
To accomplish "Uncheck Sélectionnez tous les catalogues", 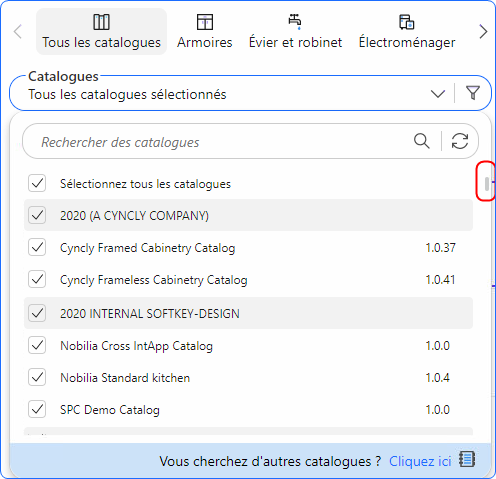I will coord(37,183).
